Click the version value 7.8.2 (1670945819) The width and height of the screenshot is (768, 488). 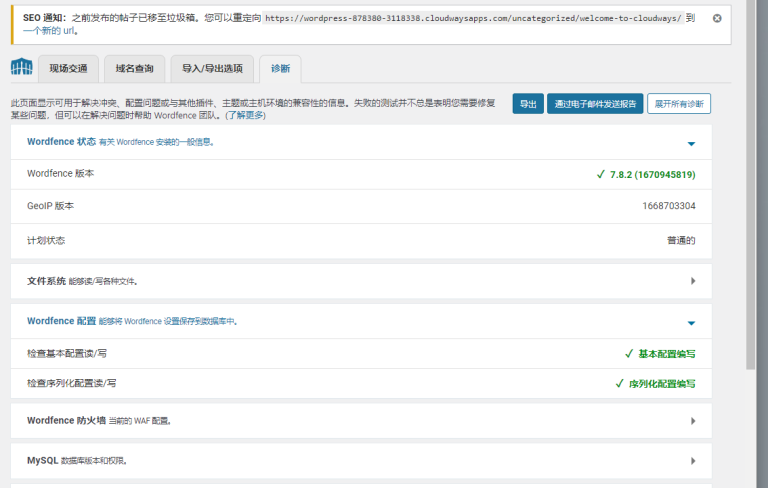652,174
